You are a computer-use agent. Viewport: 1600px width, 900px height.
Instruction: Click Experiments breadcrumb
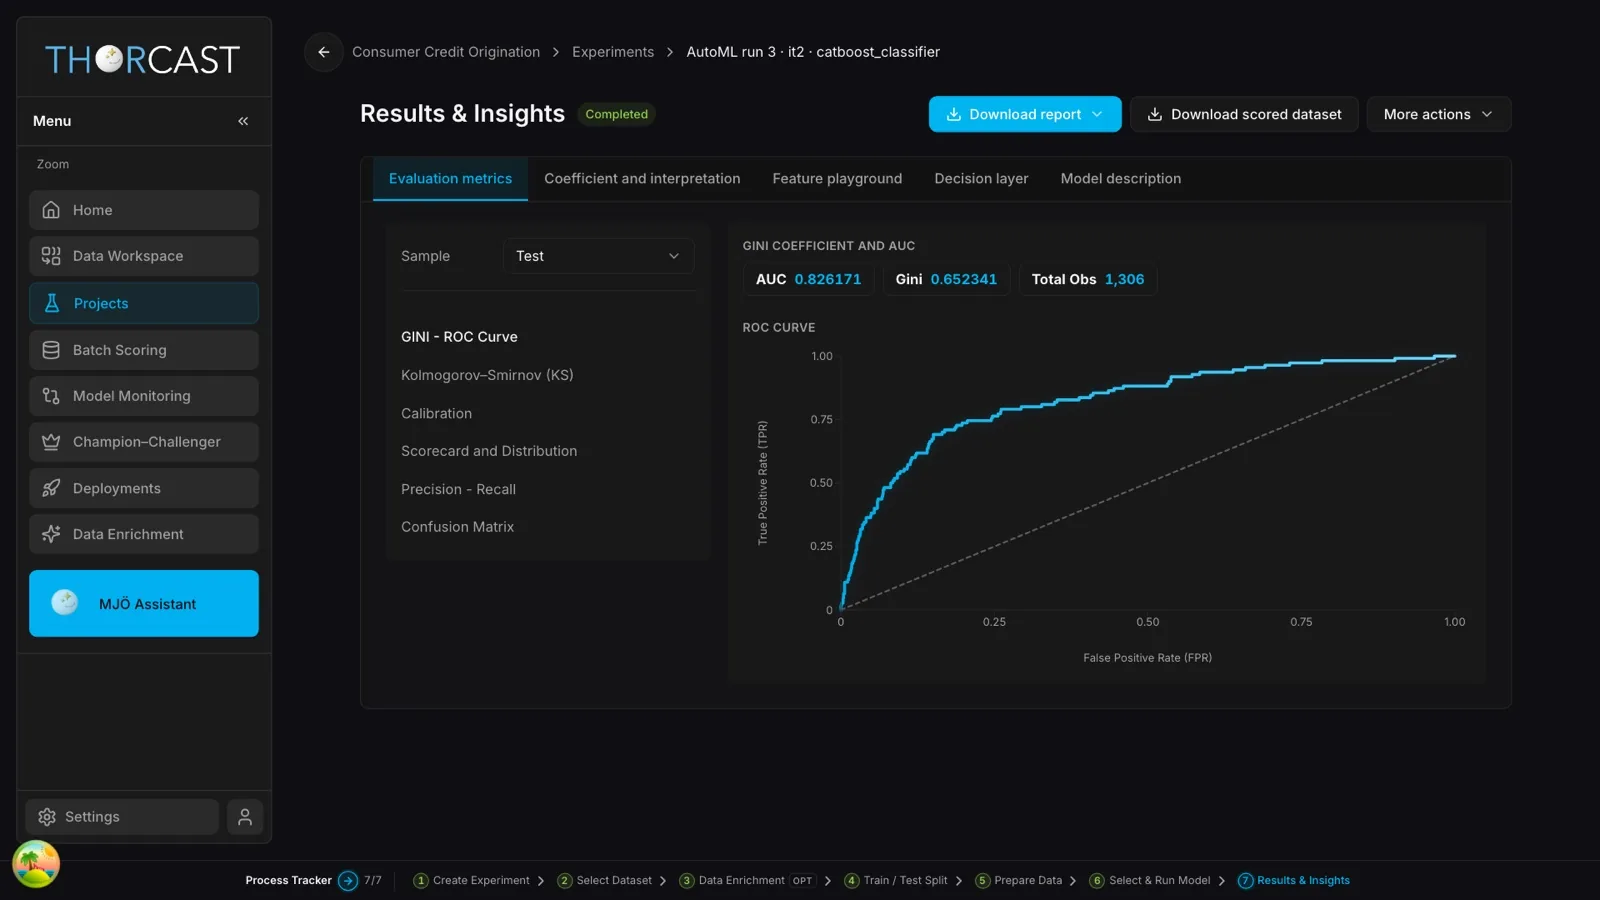pos(613,52)
